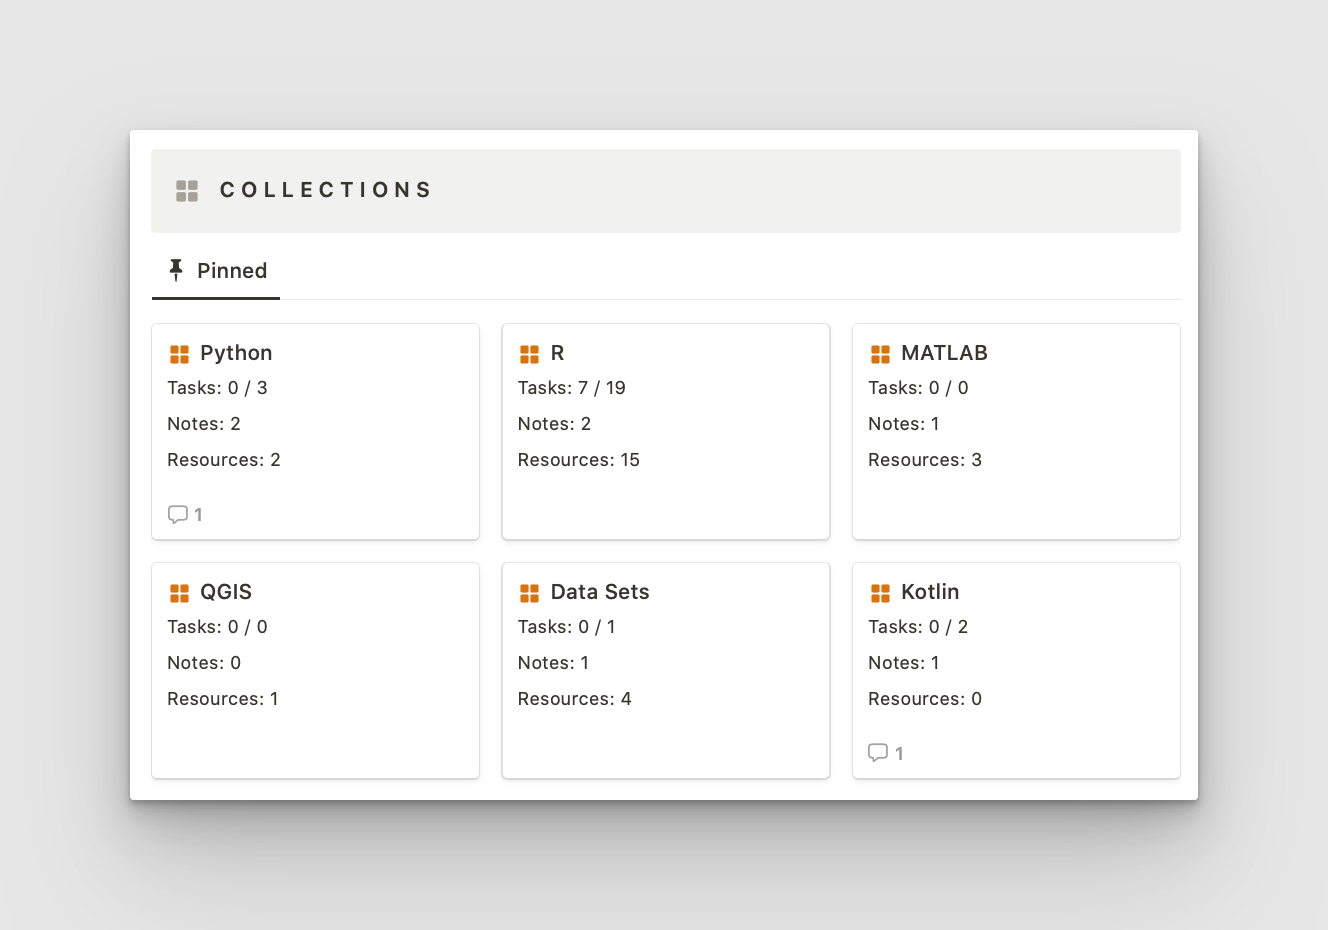Click "Notes: 0" on QGIS card
Image resolution: width=1328 pixels, height=930 pixels.
[204, 663]
